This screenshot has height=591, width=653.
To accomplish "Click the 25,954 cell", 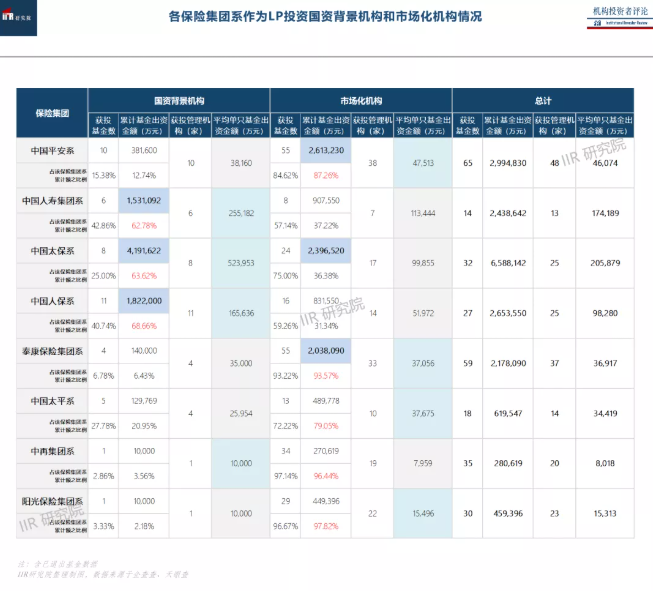I will pos(241,414).
